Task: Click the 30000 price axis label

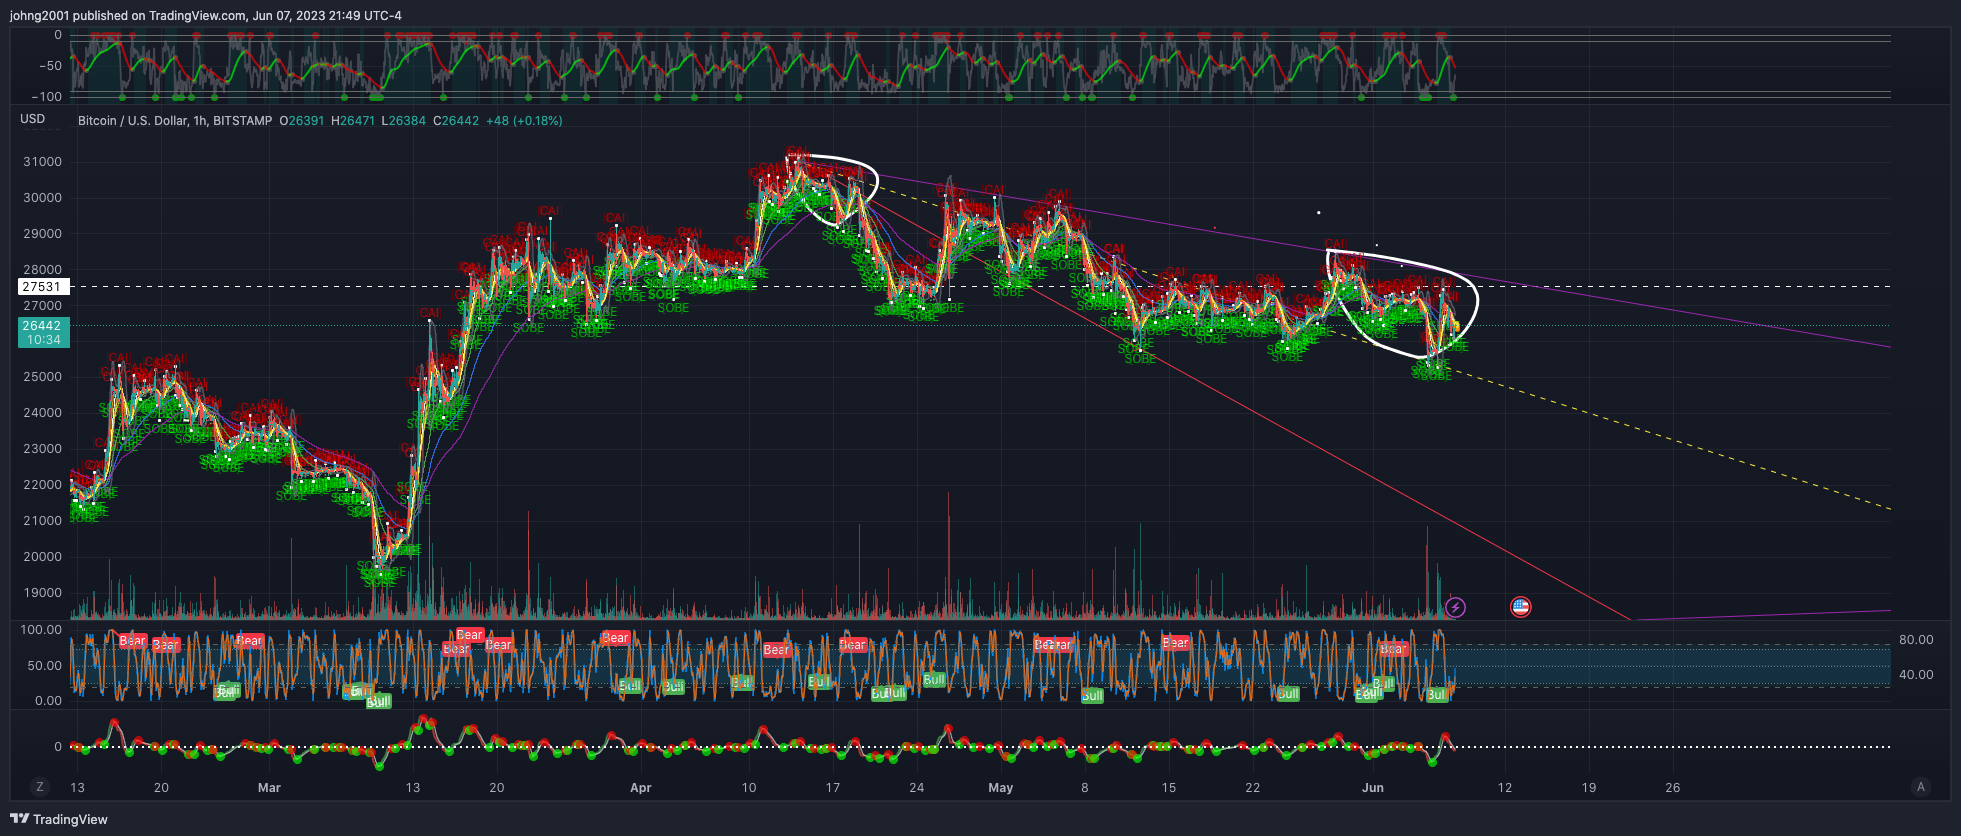Action: (42, 198)
